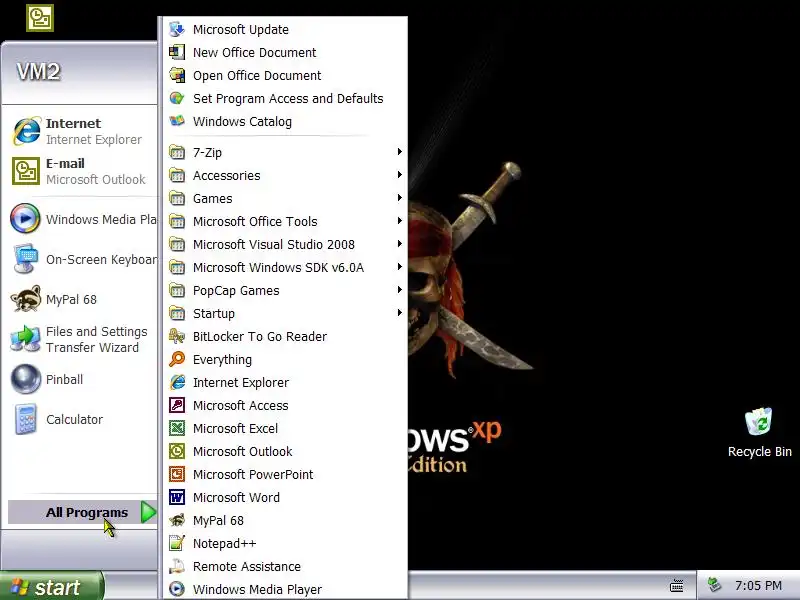Expand the 7-Zip submenu arrow
Screen dimensions: 800x600
pyautogui.click(x=399, y=152)
